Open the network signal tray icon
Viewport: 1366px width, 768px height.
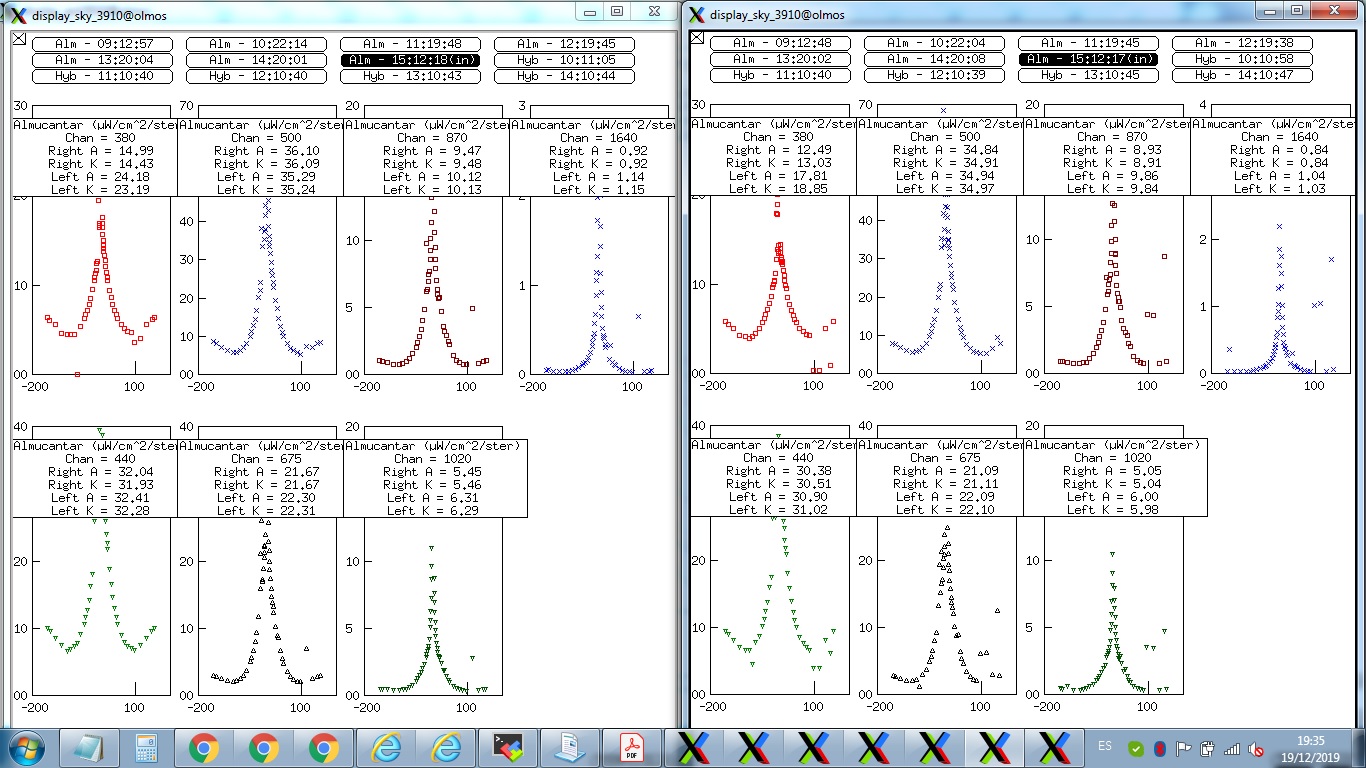(1231, 748)
